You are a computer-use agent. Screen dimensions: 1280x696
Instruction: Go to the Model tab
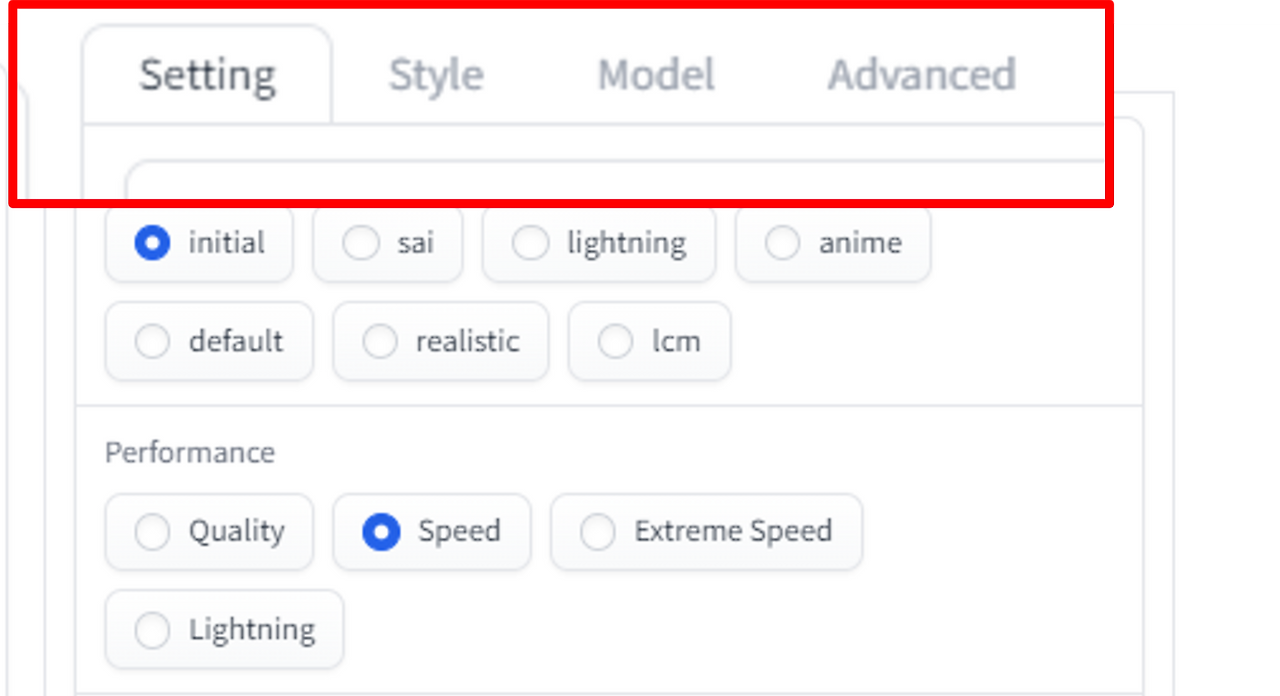pyautogui.click(x=656, y=75)
